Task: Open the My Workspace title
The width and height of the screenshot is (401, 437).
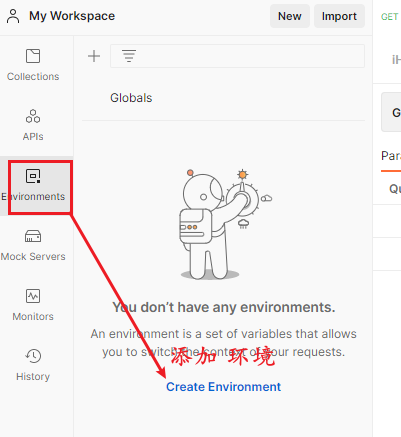Action: 72,16
